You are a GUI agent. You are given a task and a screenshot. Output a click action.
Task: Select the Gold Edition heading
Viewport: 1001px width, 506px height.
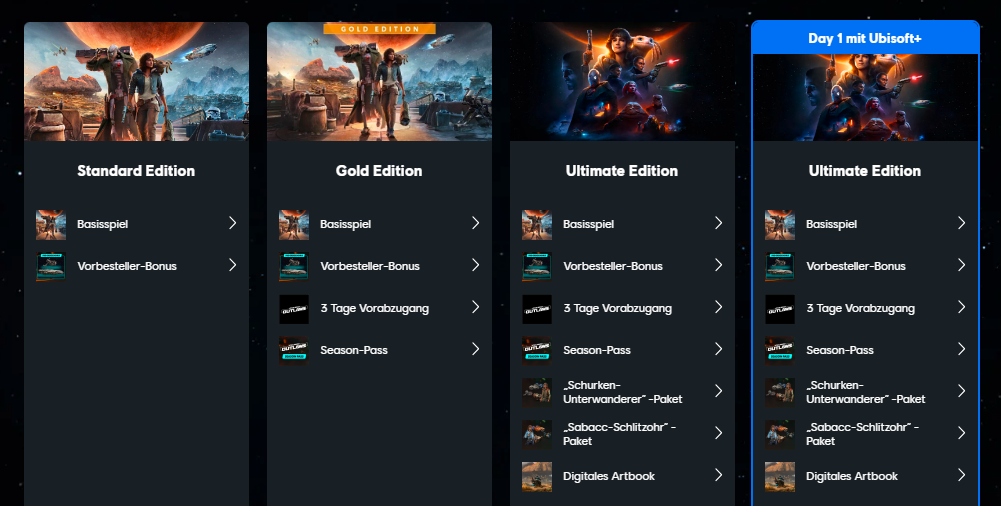pyautogui.click(x=379, y=171)
